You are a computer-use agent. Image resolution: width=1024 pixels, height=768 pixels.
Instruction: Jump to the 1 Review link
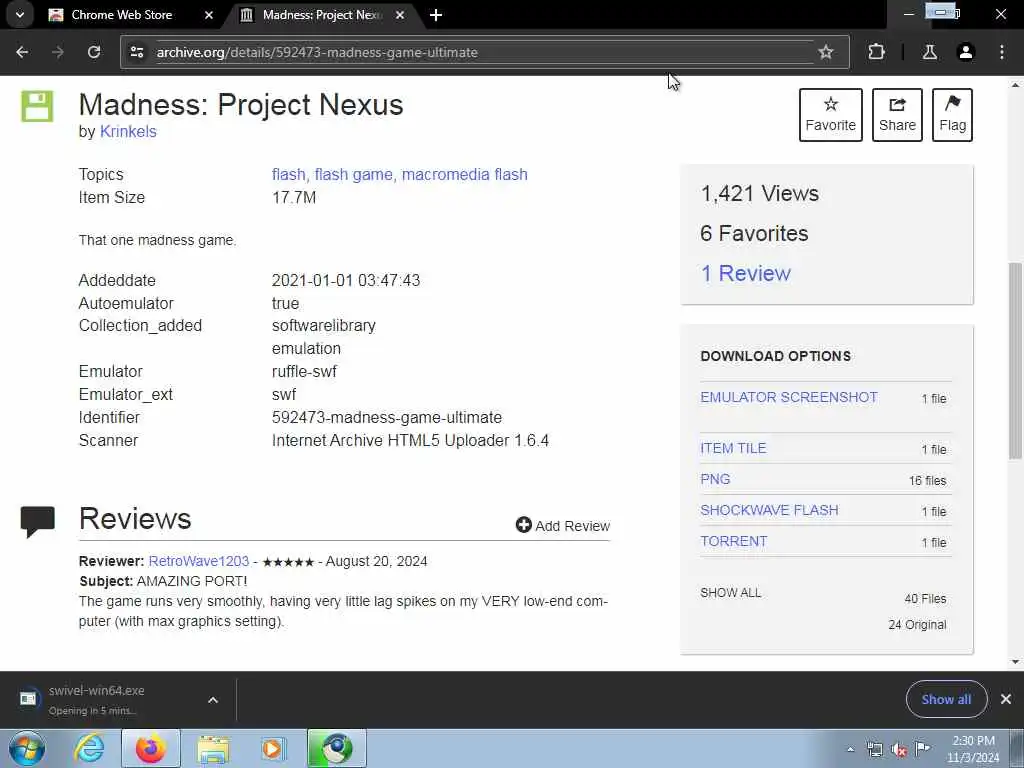coord(745,273)
